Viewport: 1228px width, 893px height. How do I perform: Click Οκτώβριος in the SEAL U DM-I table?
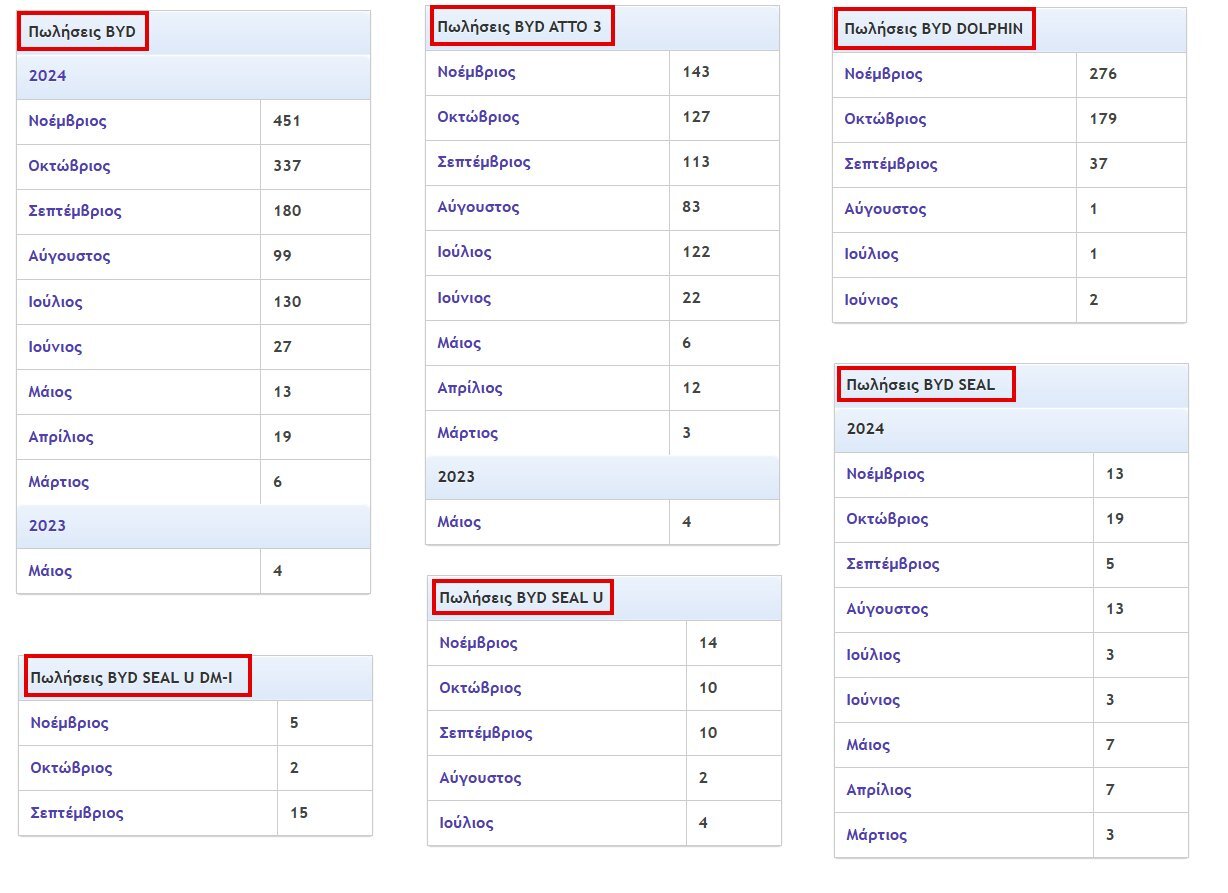coord(71,768)
